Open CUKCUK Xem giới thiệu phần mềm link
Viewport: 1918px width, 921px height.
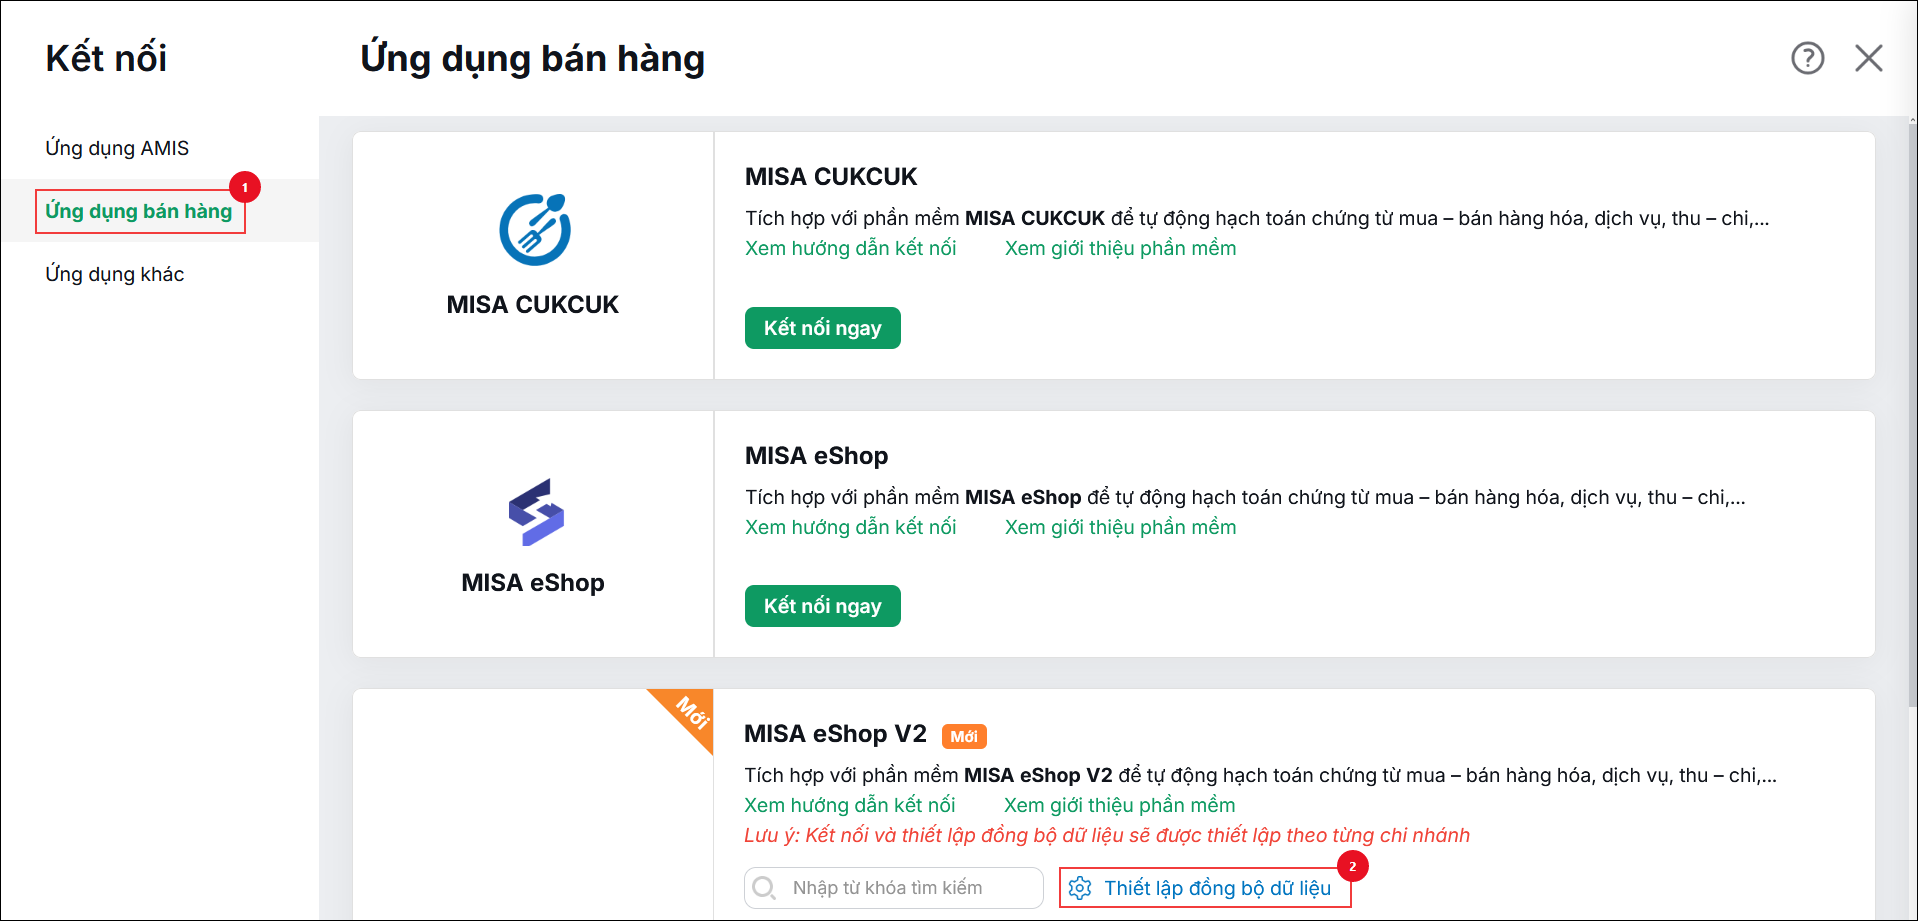pos(1120,248)
